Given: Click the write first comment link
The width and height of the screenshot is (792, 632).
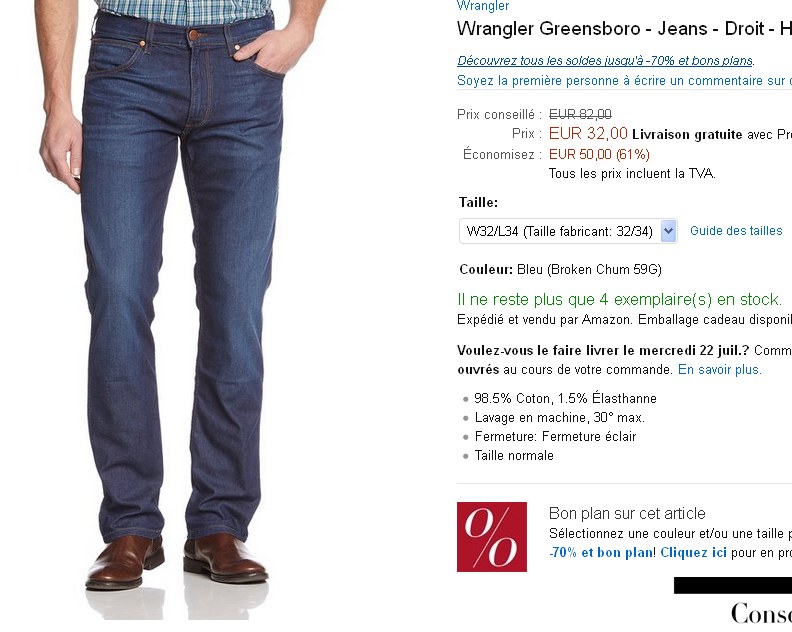Looking at the screenshot, I should (x=624, y=81).
